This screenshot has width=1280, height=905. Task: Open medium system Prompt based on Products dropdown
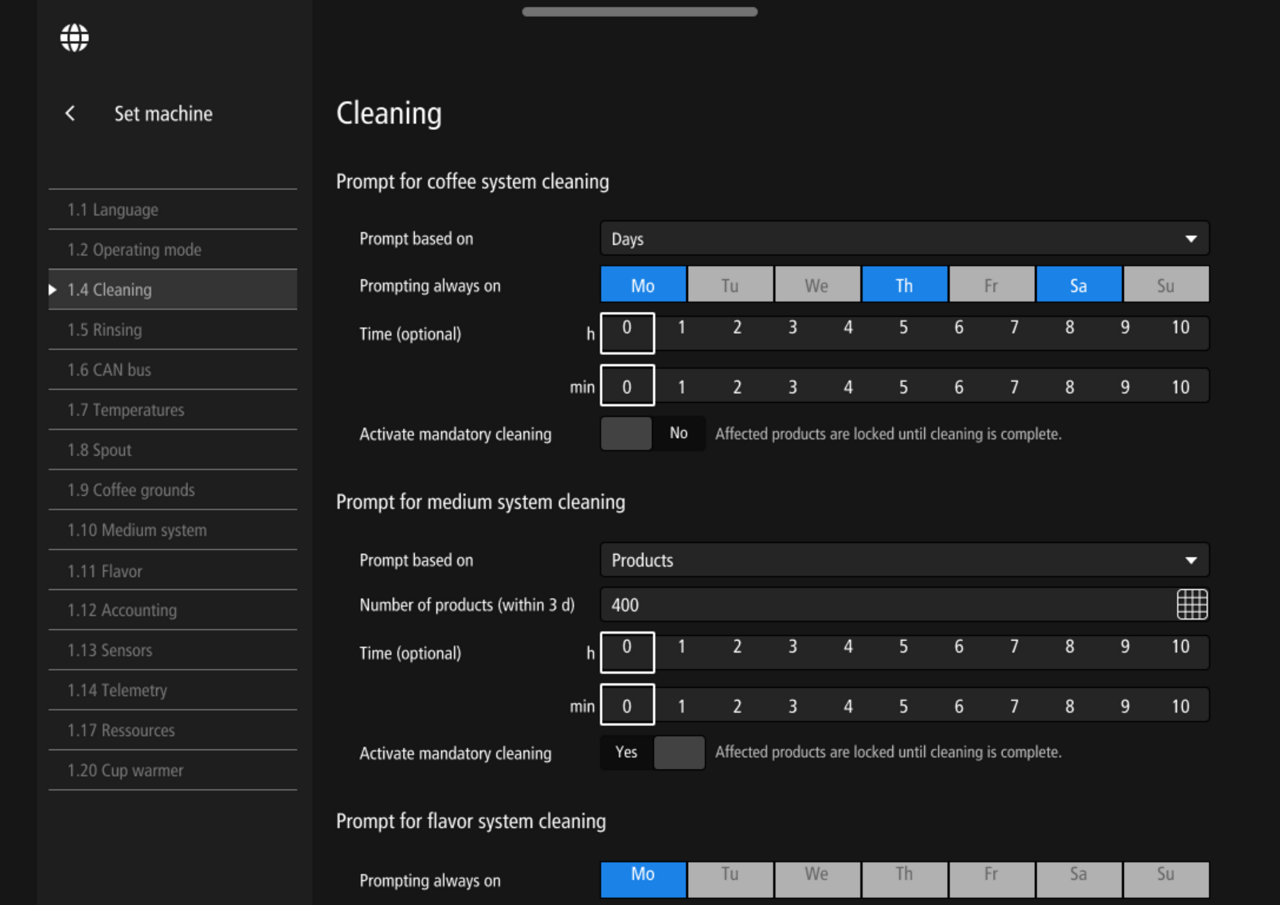(904, 560)
